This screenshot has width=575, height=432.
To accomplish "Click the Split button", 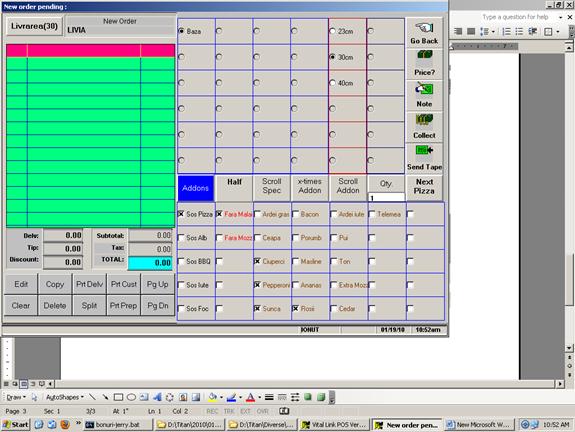I will click(x=89, y=305).
